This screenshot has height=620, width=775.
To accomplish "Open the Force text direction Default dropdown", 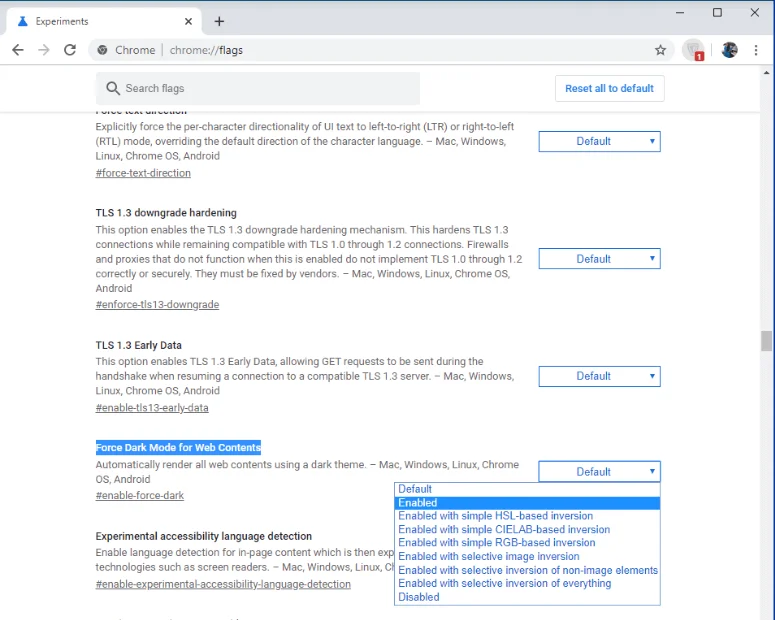I will point(600,141).
